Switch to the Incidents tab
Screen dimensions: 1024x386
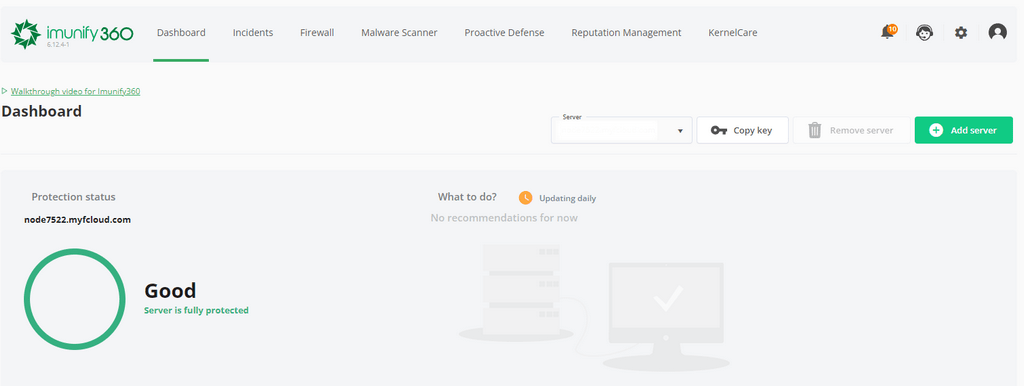(x=253, y=32)
